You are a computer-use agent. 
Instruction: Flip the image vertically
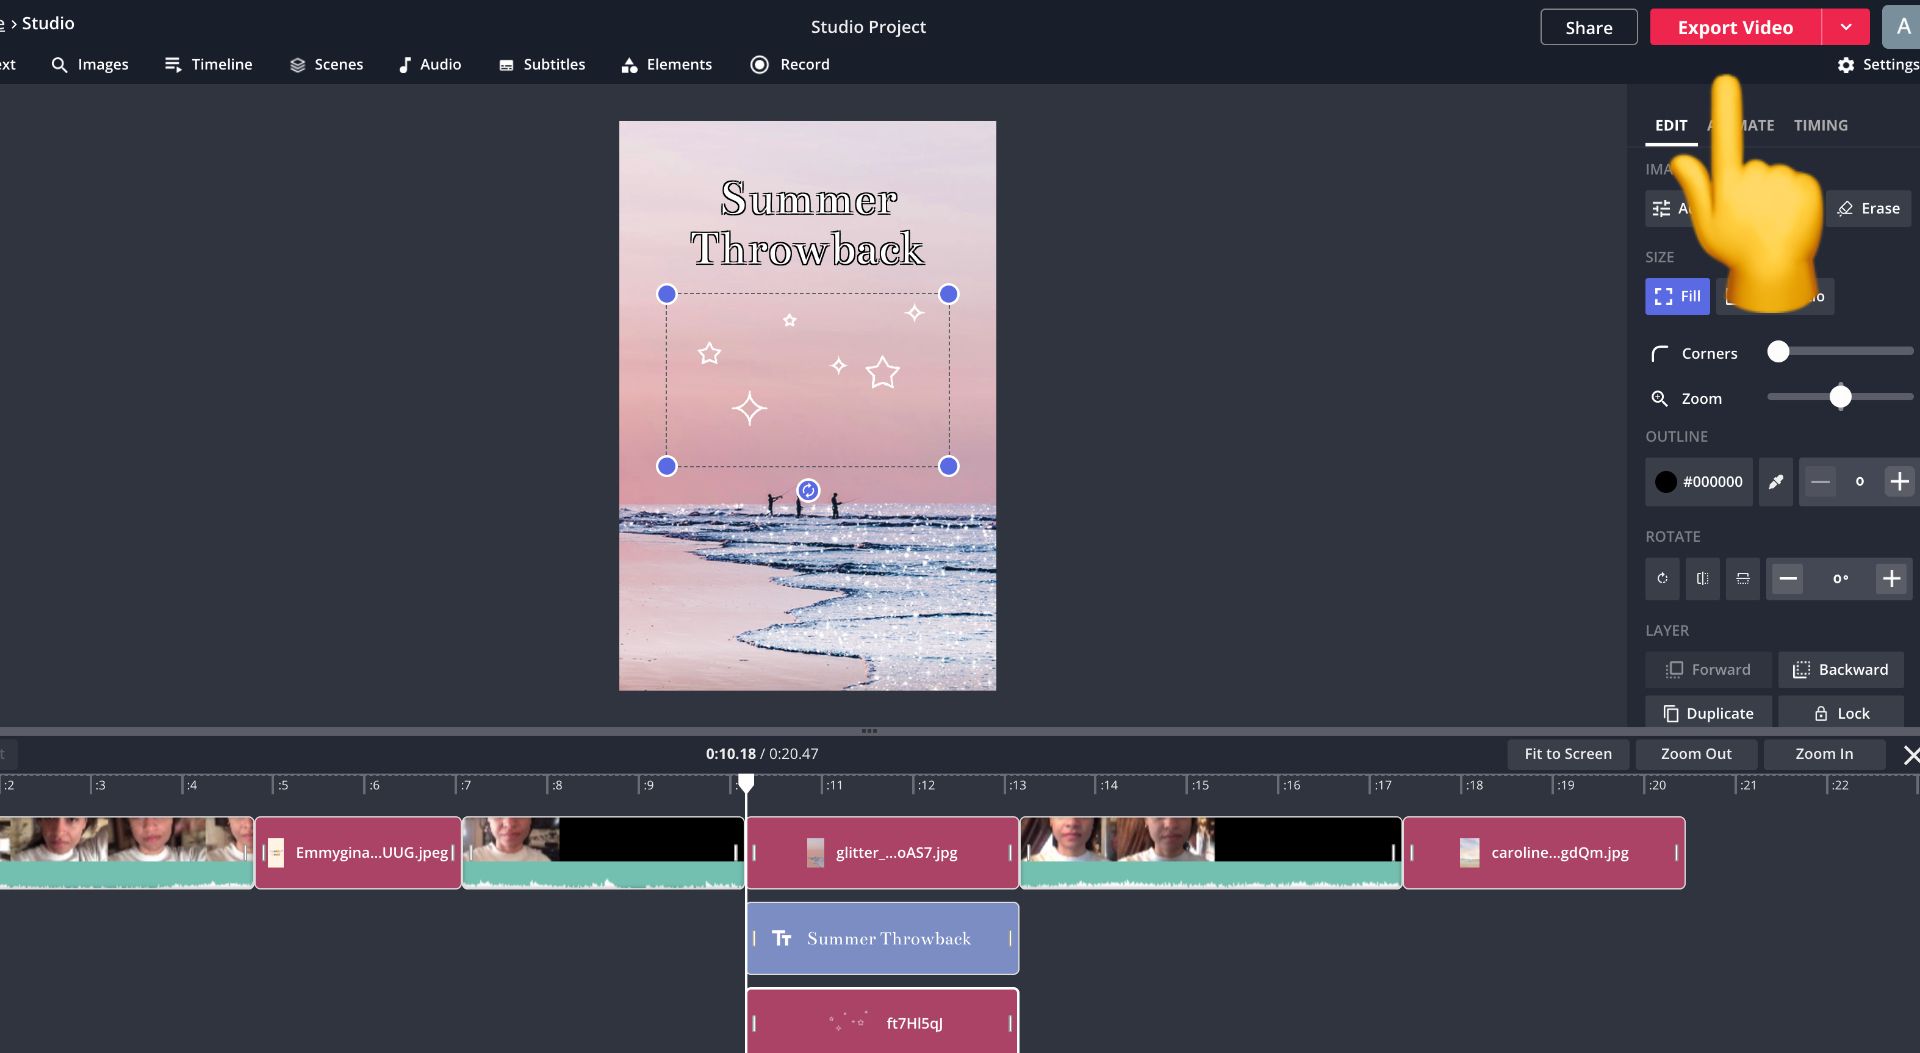[1742, 579]
